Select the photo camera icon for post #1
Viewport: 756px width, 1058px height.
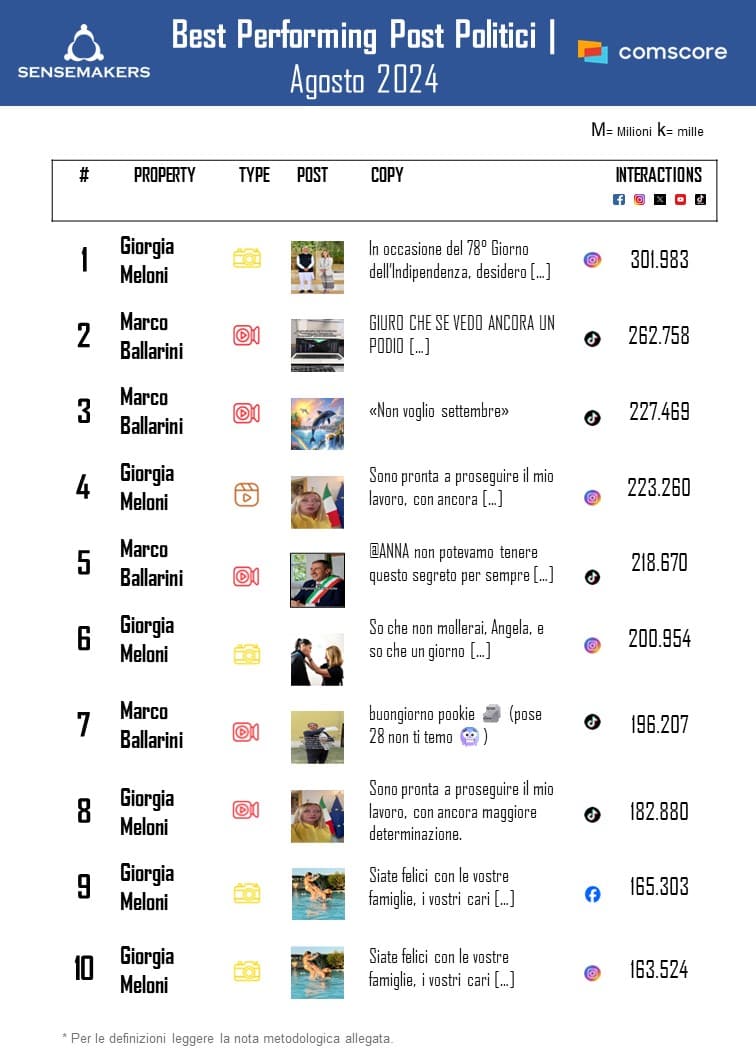pyautogui.click(x=246, y=259)
